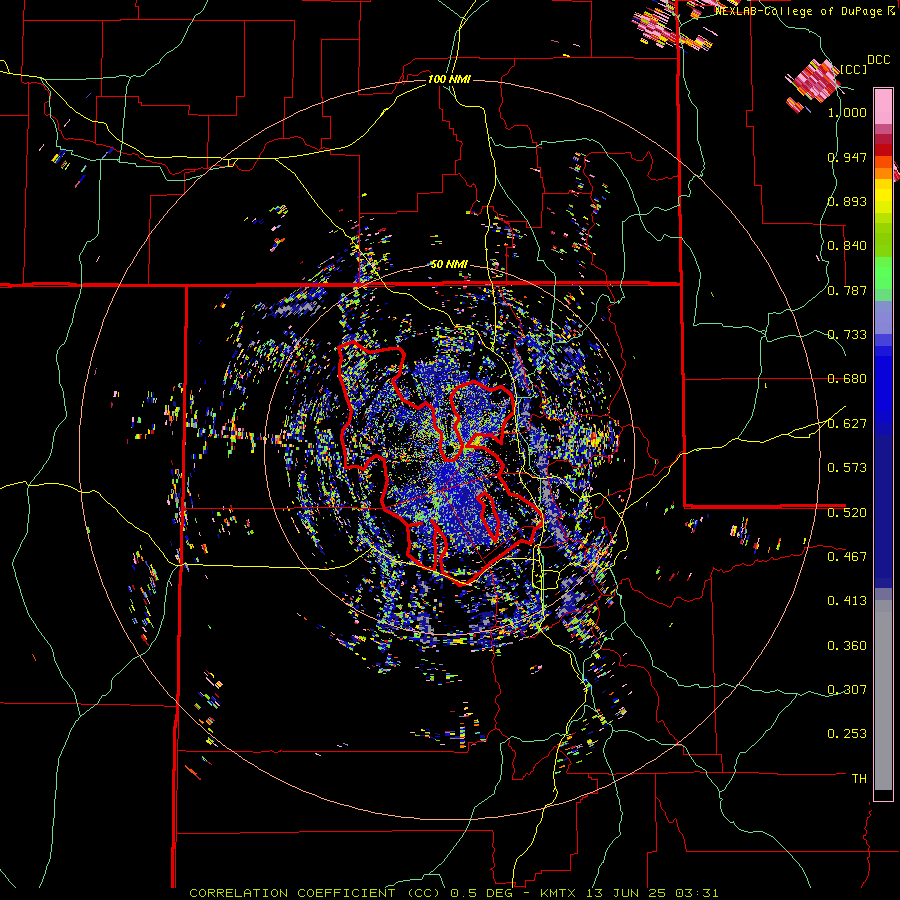Click the "KMTX" radar site identifier
Screen dimensions: 900x900
pos(560,893)
